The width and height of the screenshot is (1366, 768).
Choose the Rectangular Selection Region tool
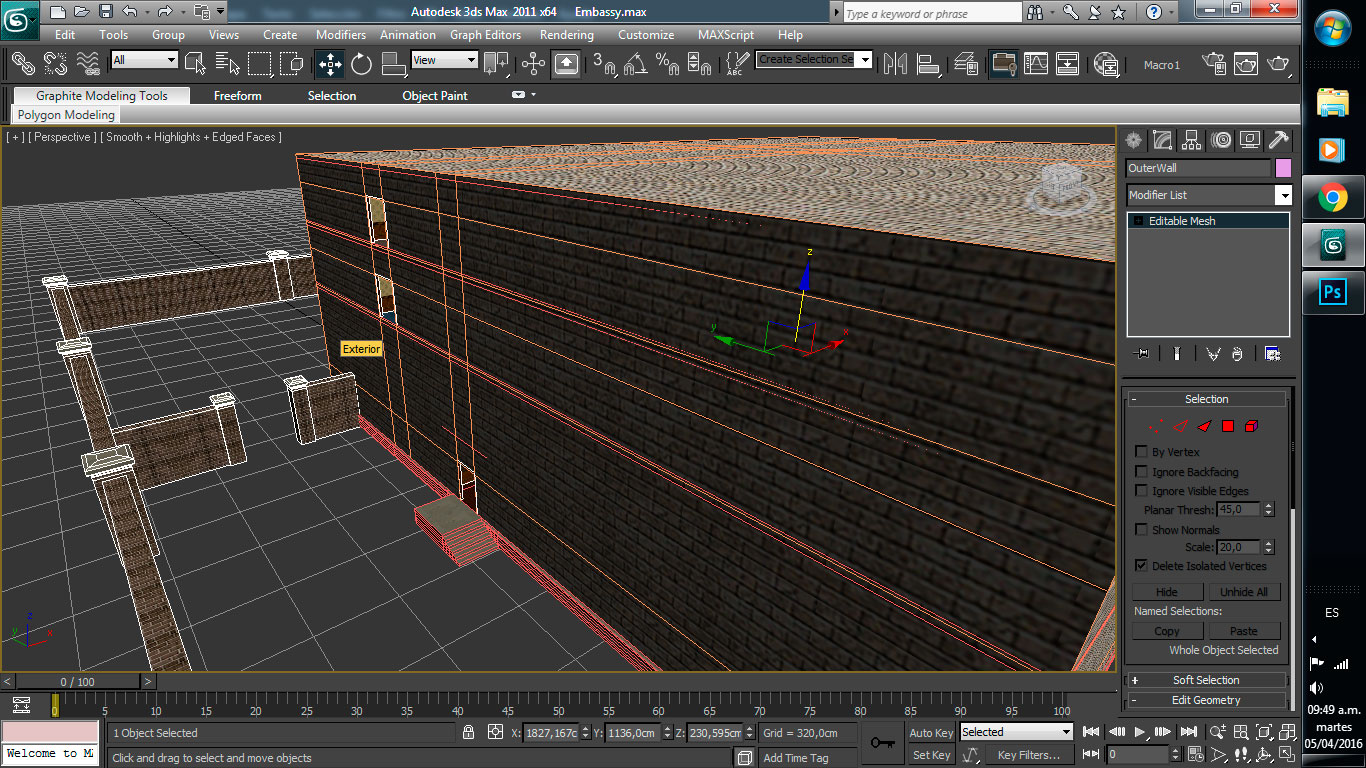tap(260, 64)
